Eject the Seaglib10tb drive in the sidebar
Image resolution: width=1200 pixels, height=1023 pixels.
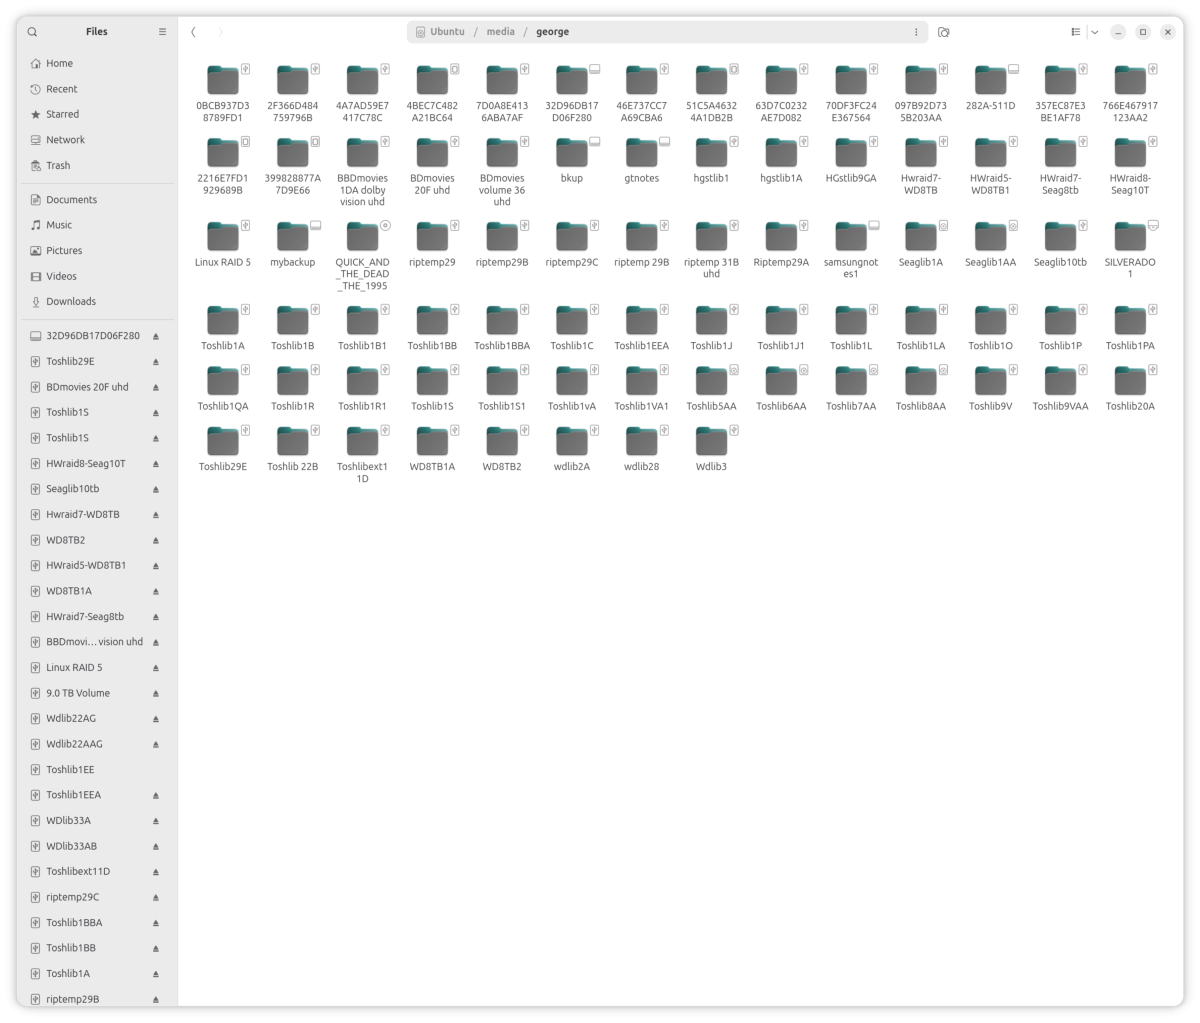[x=155, y=488]
